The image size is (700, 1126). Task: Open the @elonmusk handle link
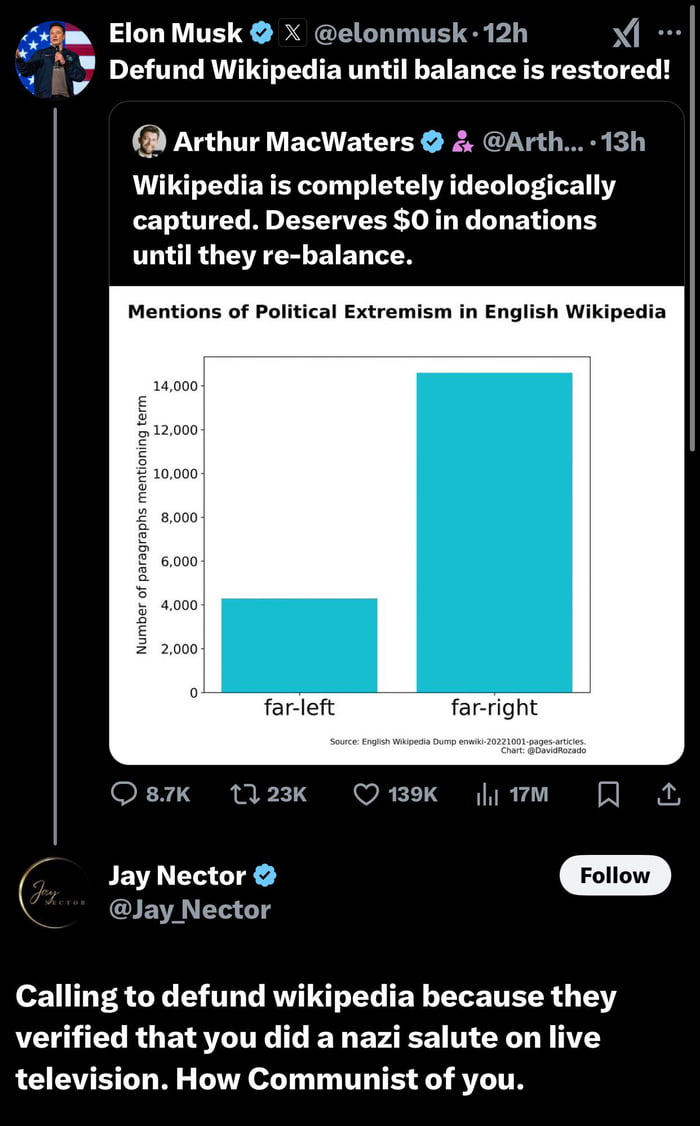point(390,33)
